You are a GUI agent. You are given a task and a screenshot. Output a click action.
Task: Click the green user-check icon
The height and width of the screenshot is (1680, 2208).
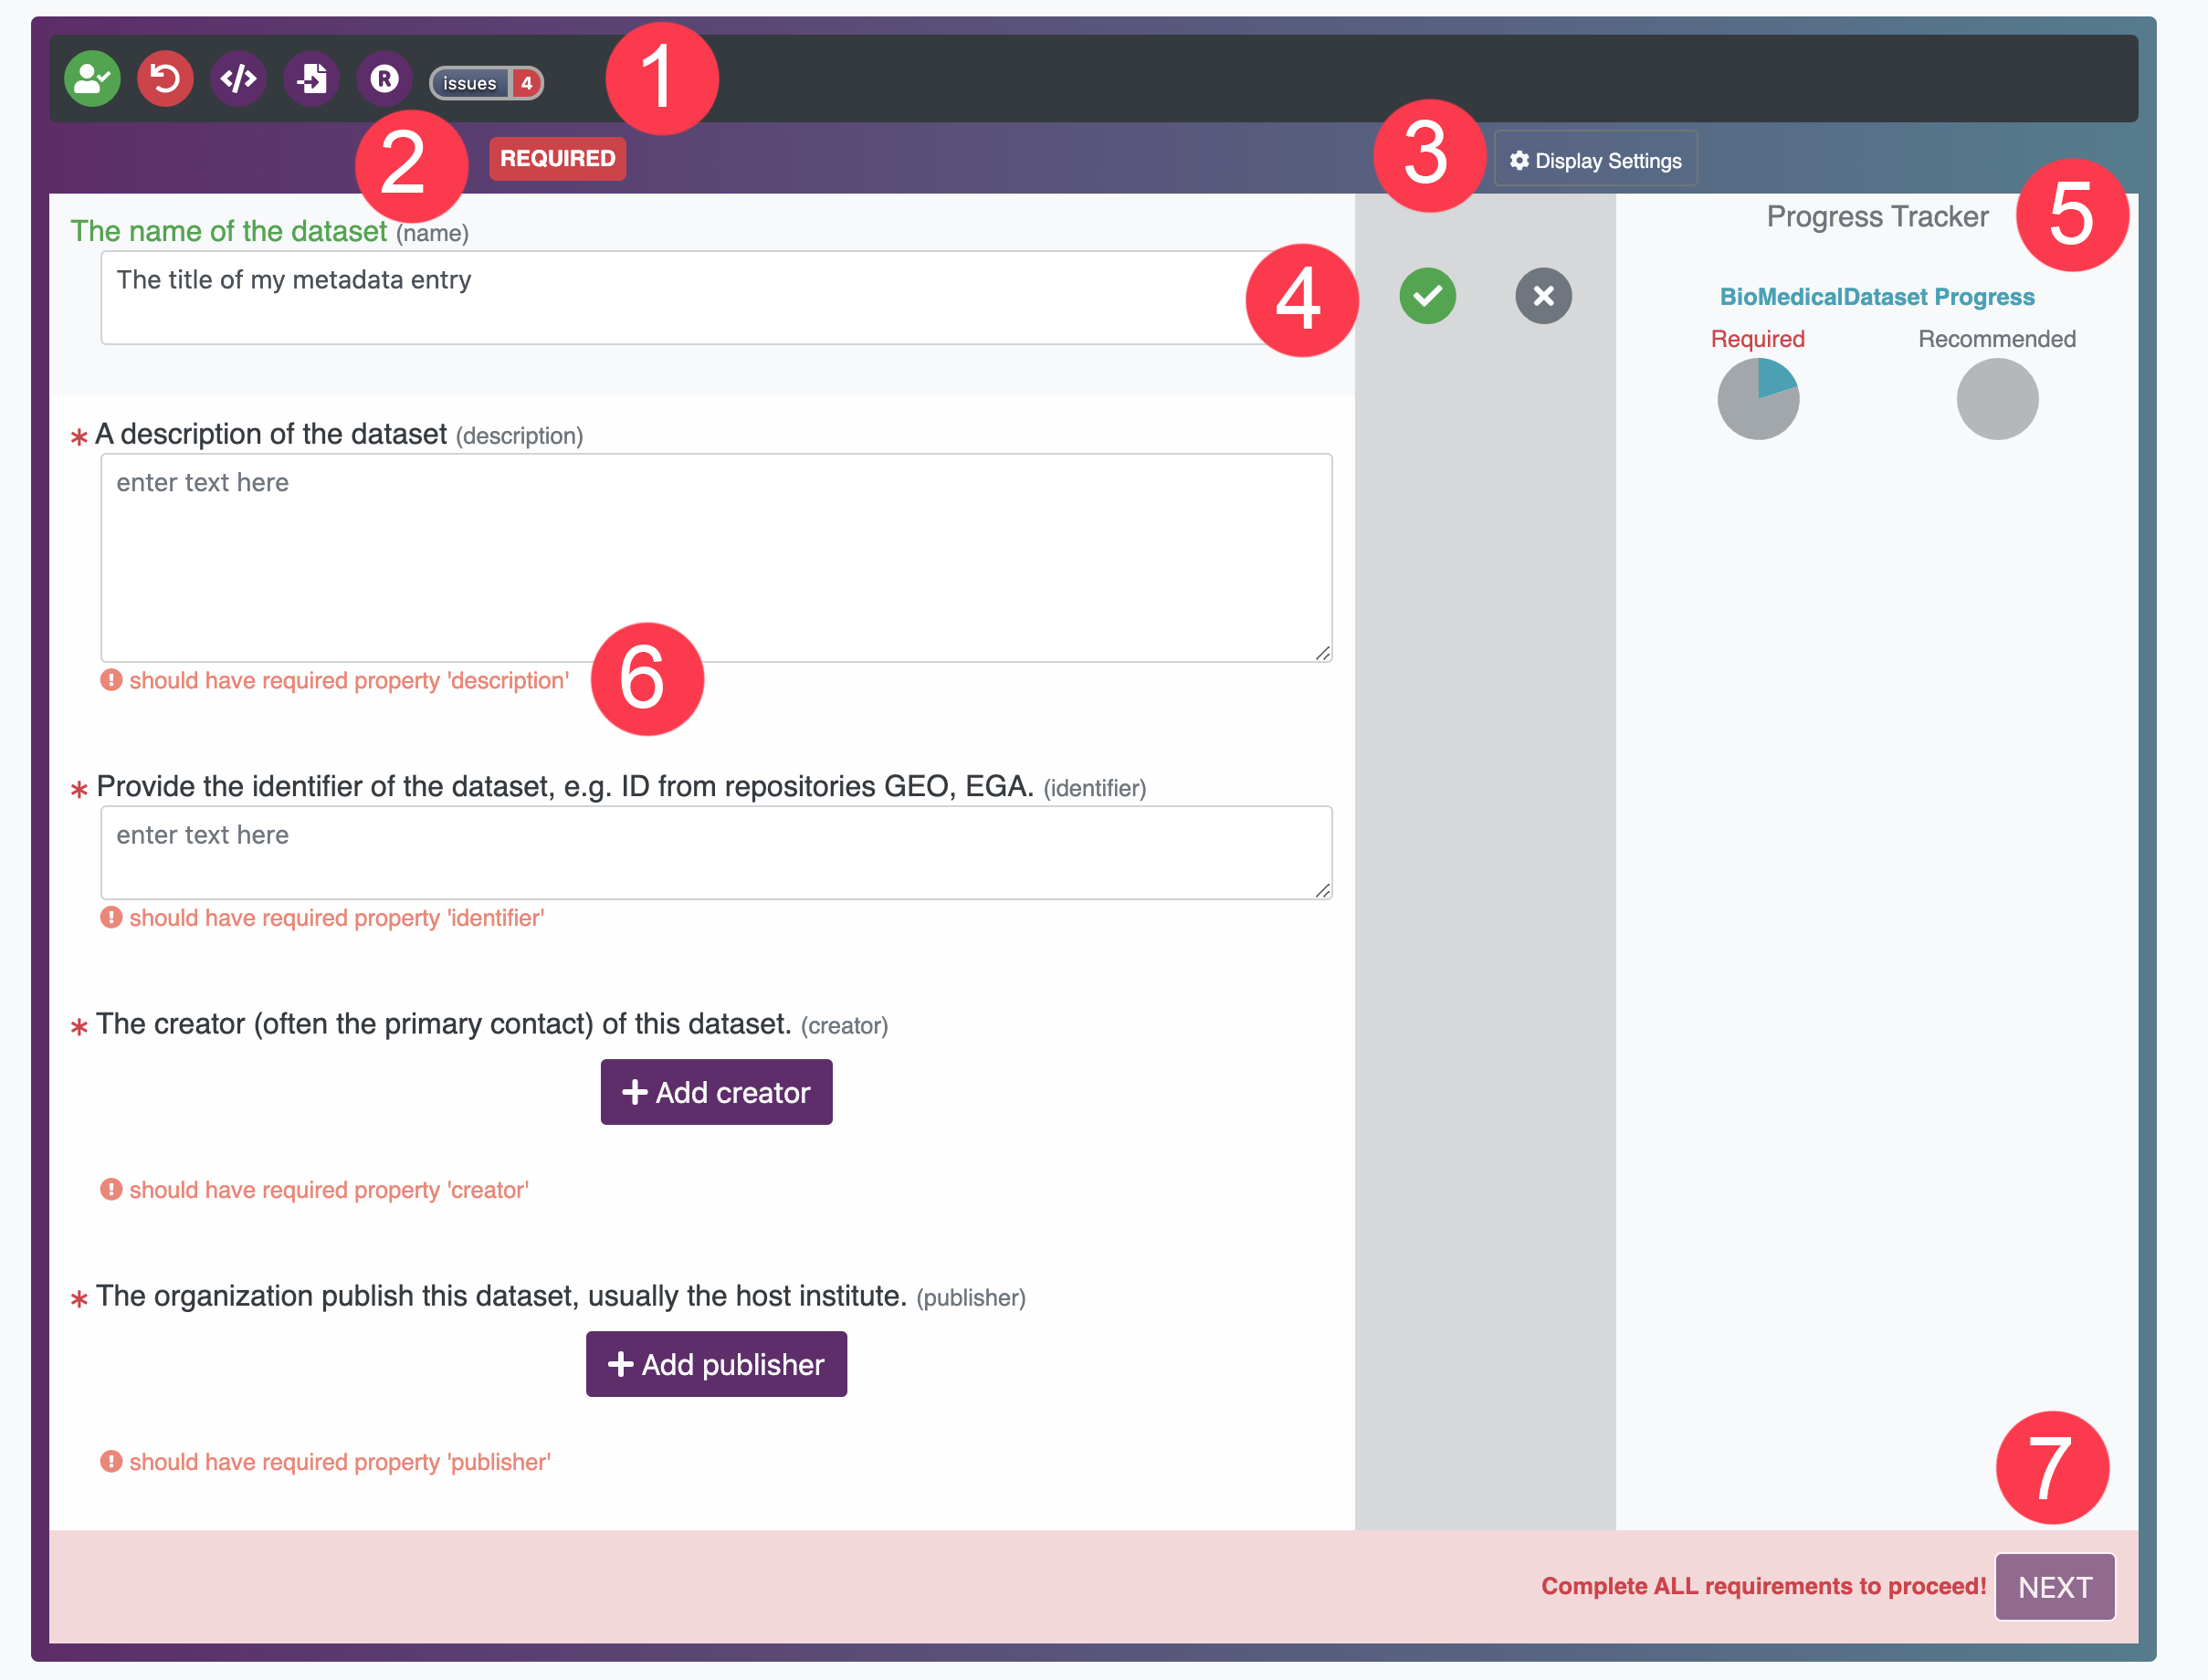(x=92, y=79)
